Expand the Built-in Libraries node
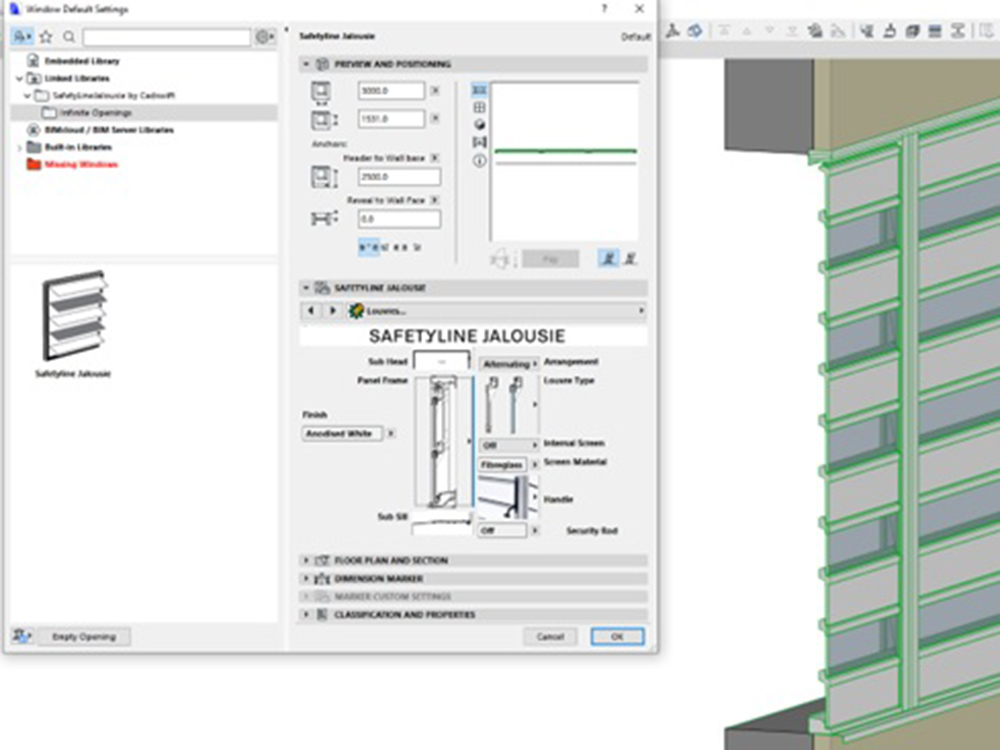Image resolution: width=1000 pixels, height=750 pixels. 18,147
